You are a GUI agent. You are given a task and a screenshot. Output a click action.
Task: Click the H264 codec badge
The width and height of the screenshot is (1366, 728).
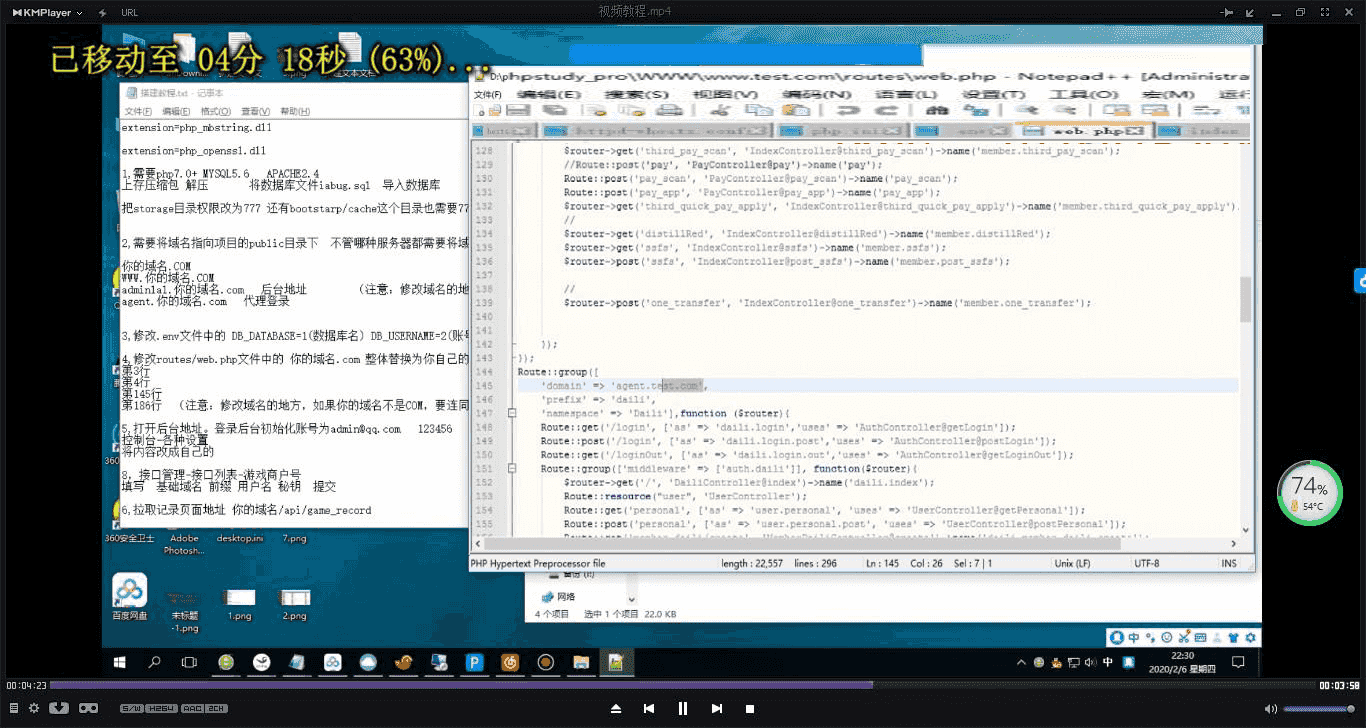[x=163, y=708]
